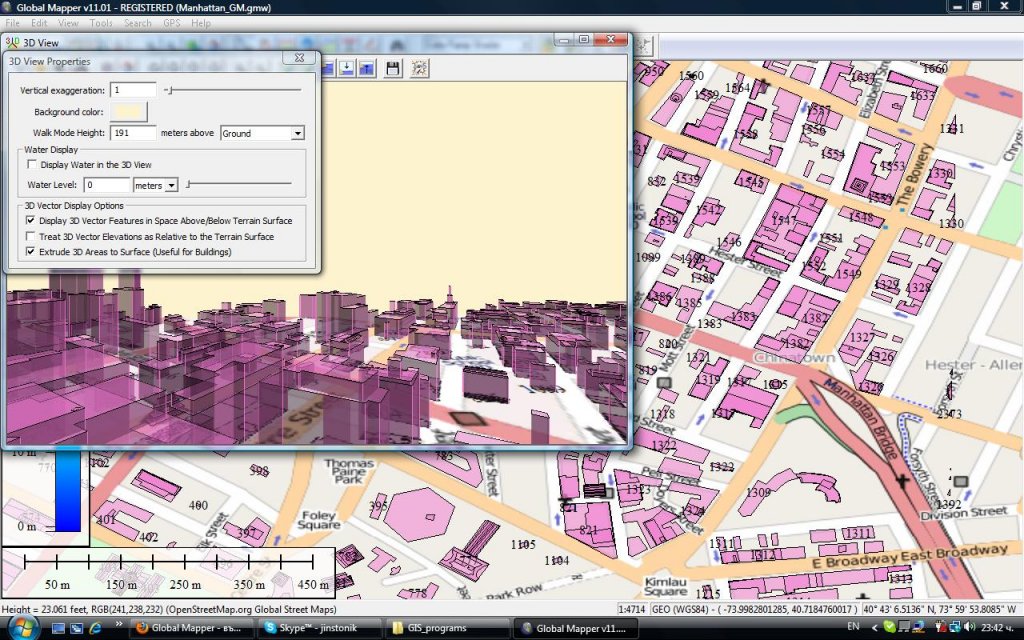This screenshot has width=1024, height=640.
Task: Click the partially hidden toolbar icon right of 3D View window
Action: (643, 46)
